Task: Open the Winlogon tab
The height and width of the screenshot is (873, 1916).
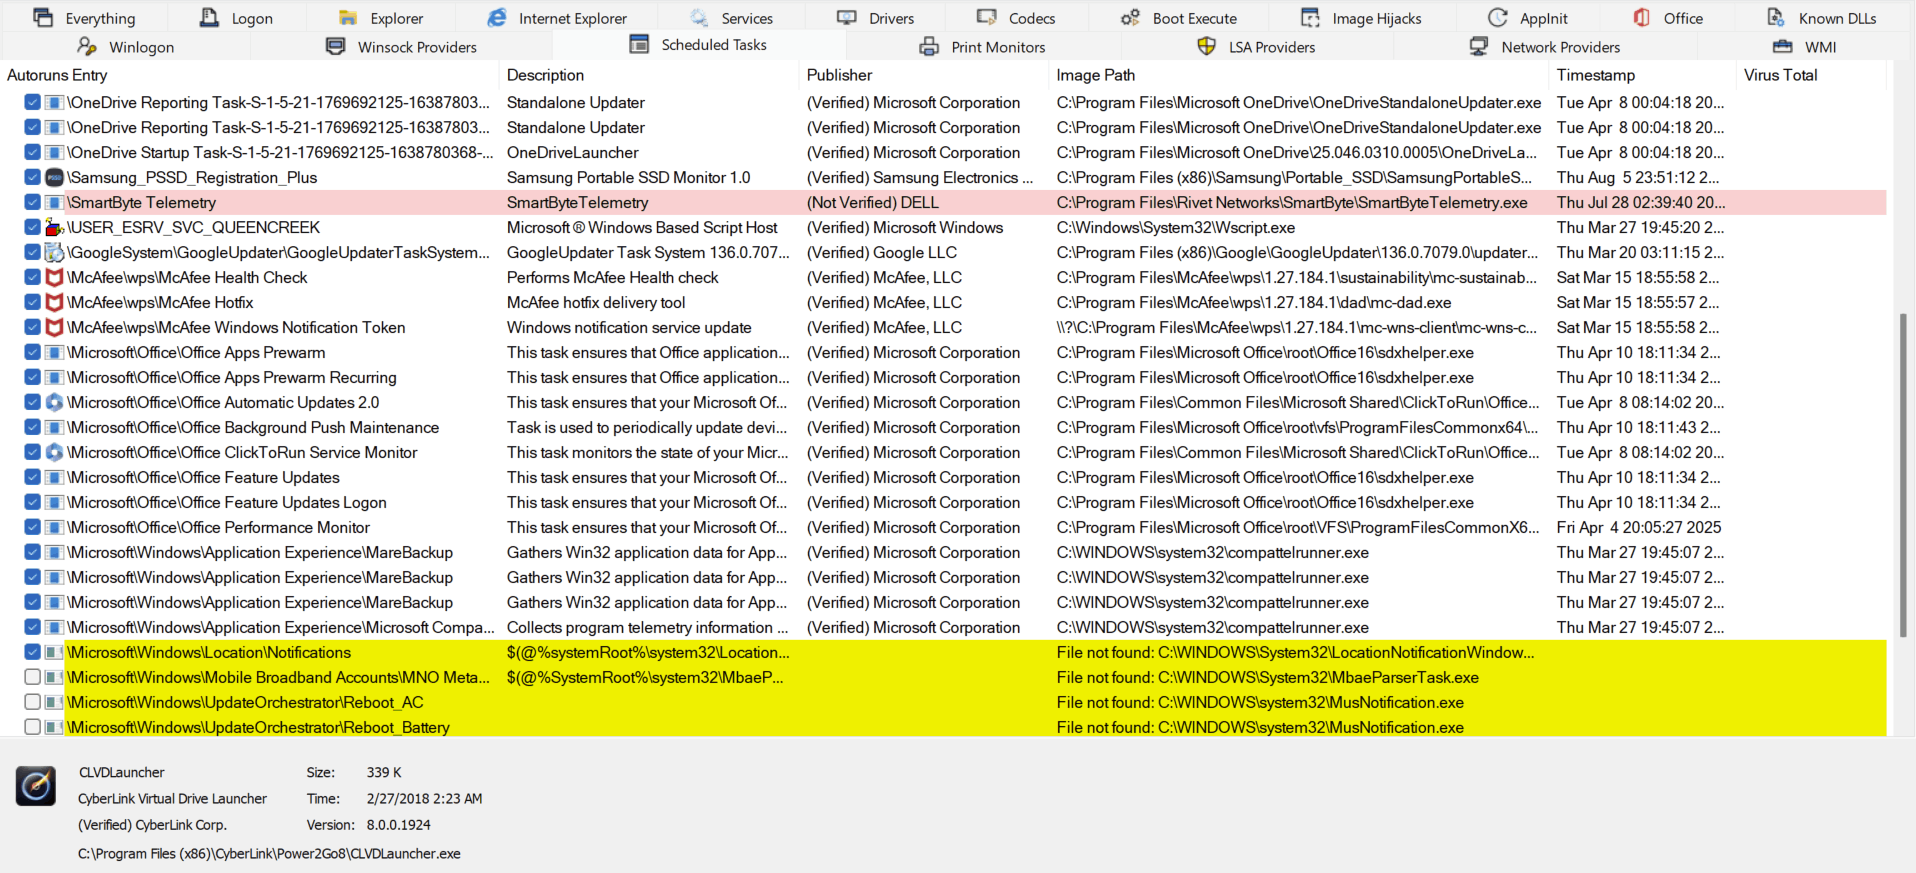Action: coord(126,47)
